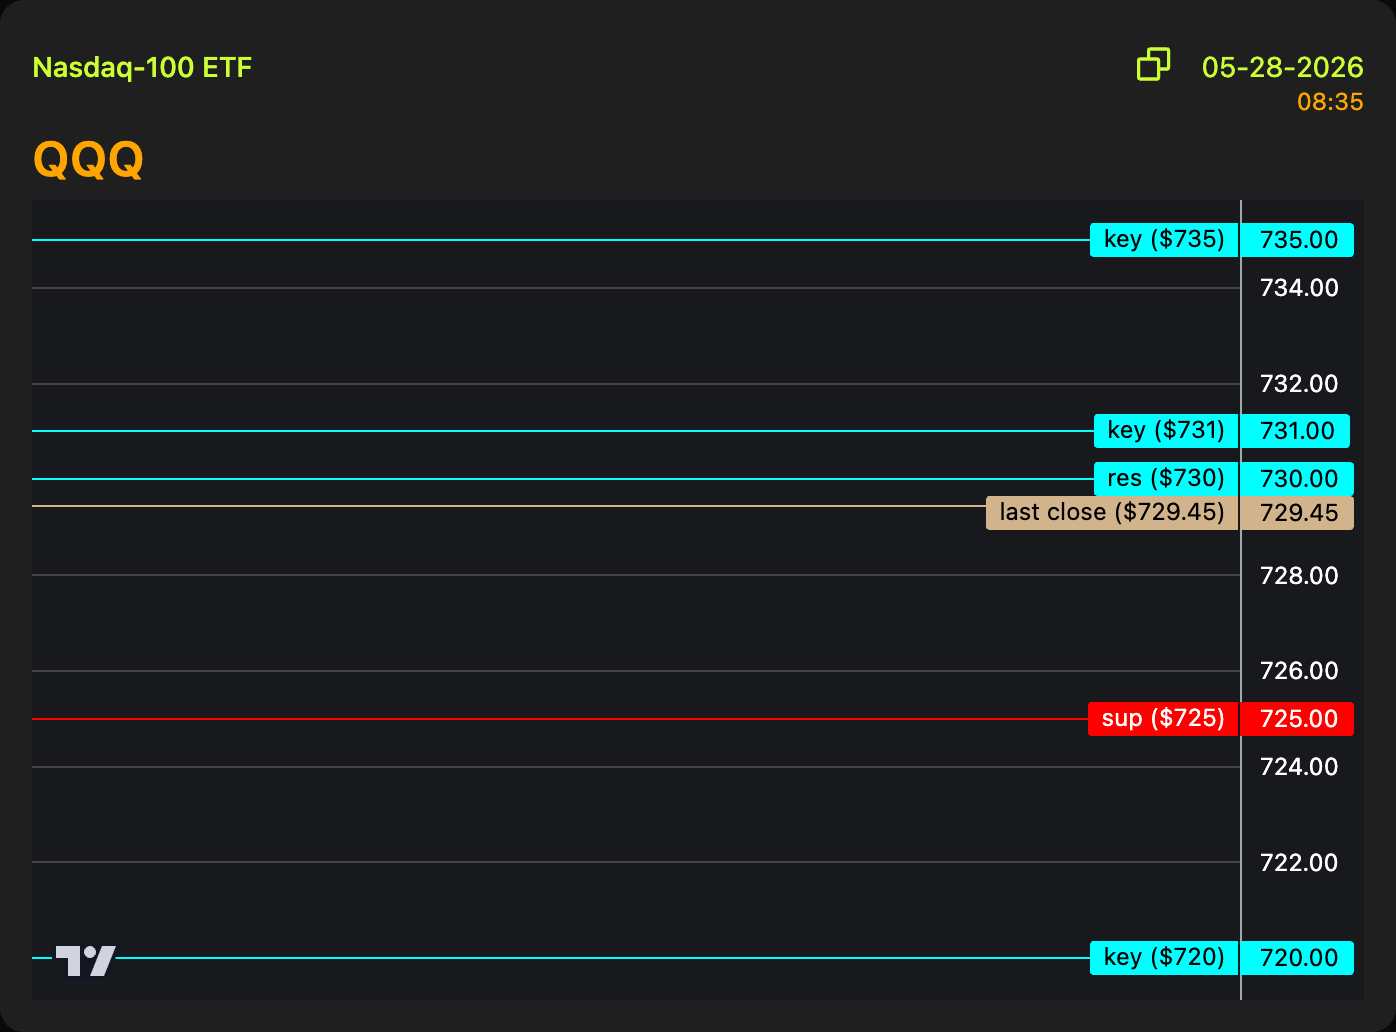The height and width of the screenshot is (1032, 1396).
Task: Click the copy windows icon beside date
Action: pyautogui.click(x=1153, y=64)
